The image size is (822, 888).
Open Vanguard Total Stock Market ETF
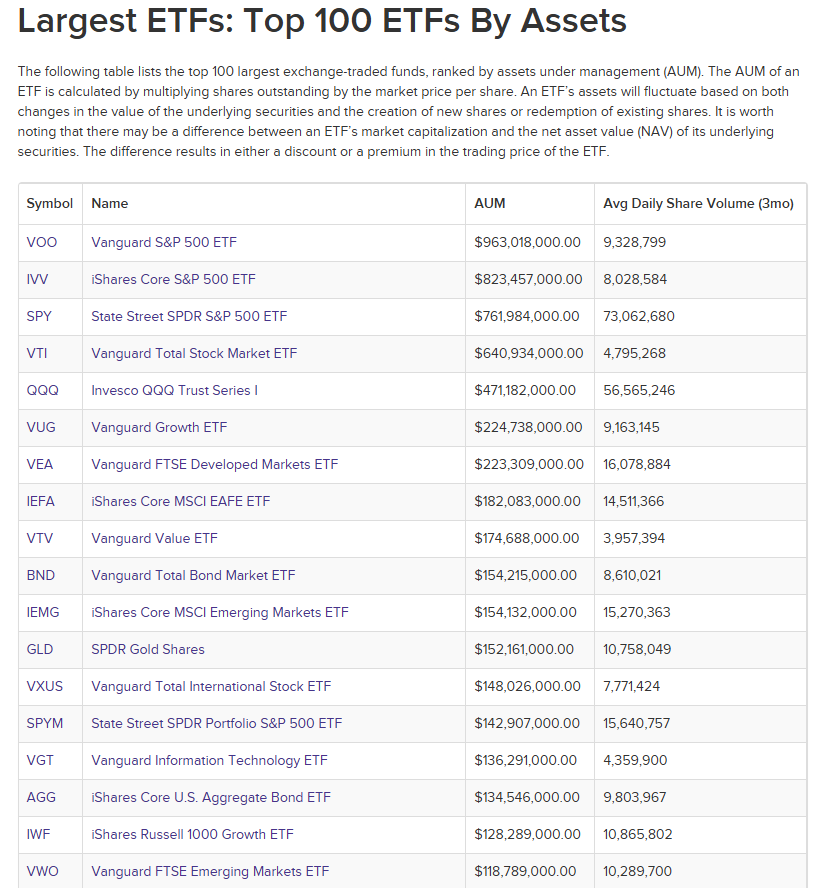coord(194,353)
